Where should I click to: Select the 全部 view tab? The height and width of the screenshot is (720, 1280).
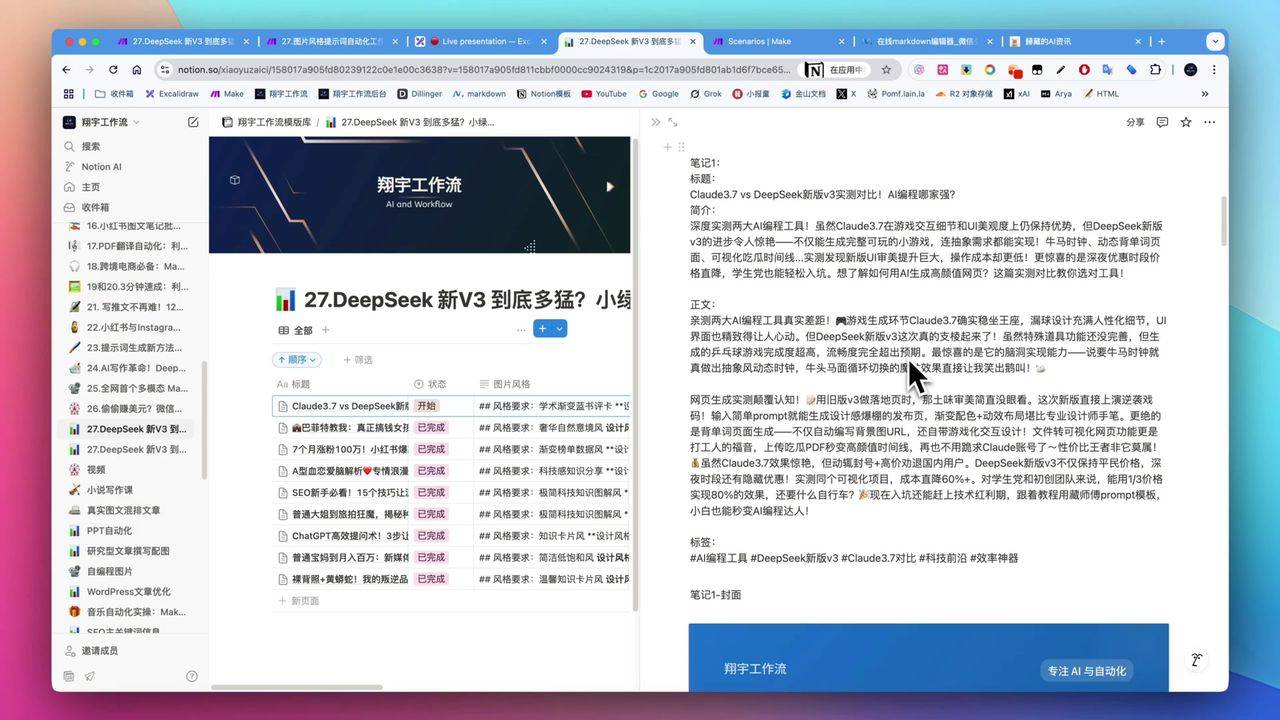coord(300,330)
